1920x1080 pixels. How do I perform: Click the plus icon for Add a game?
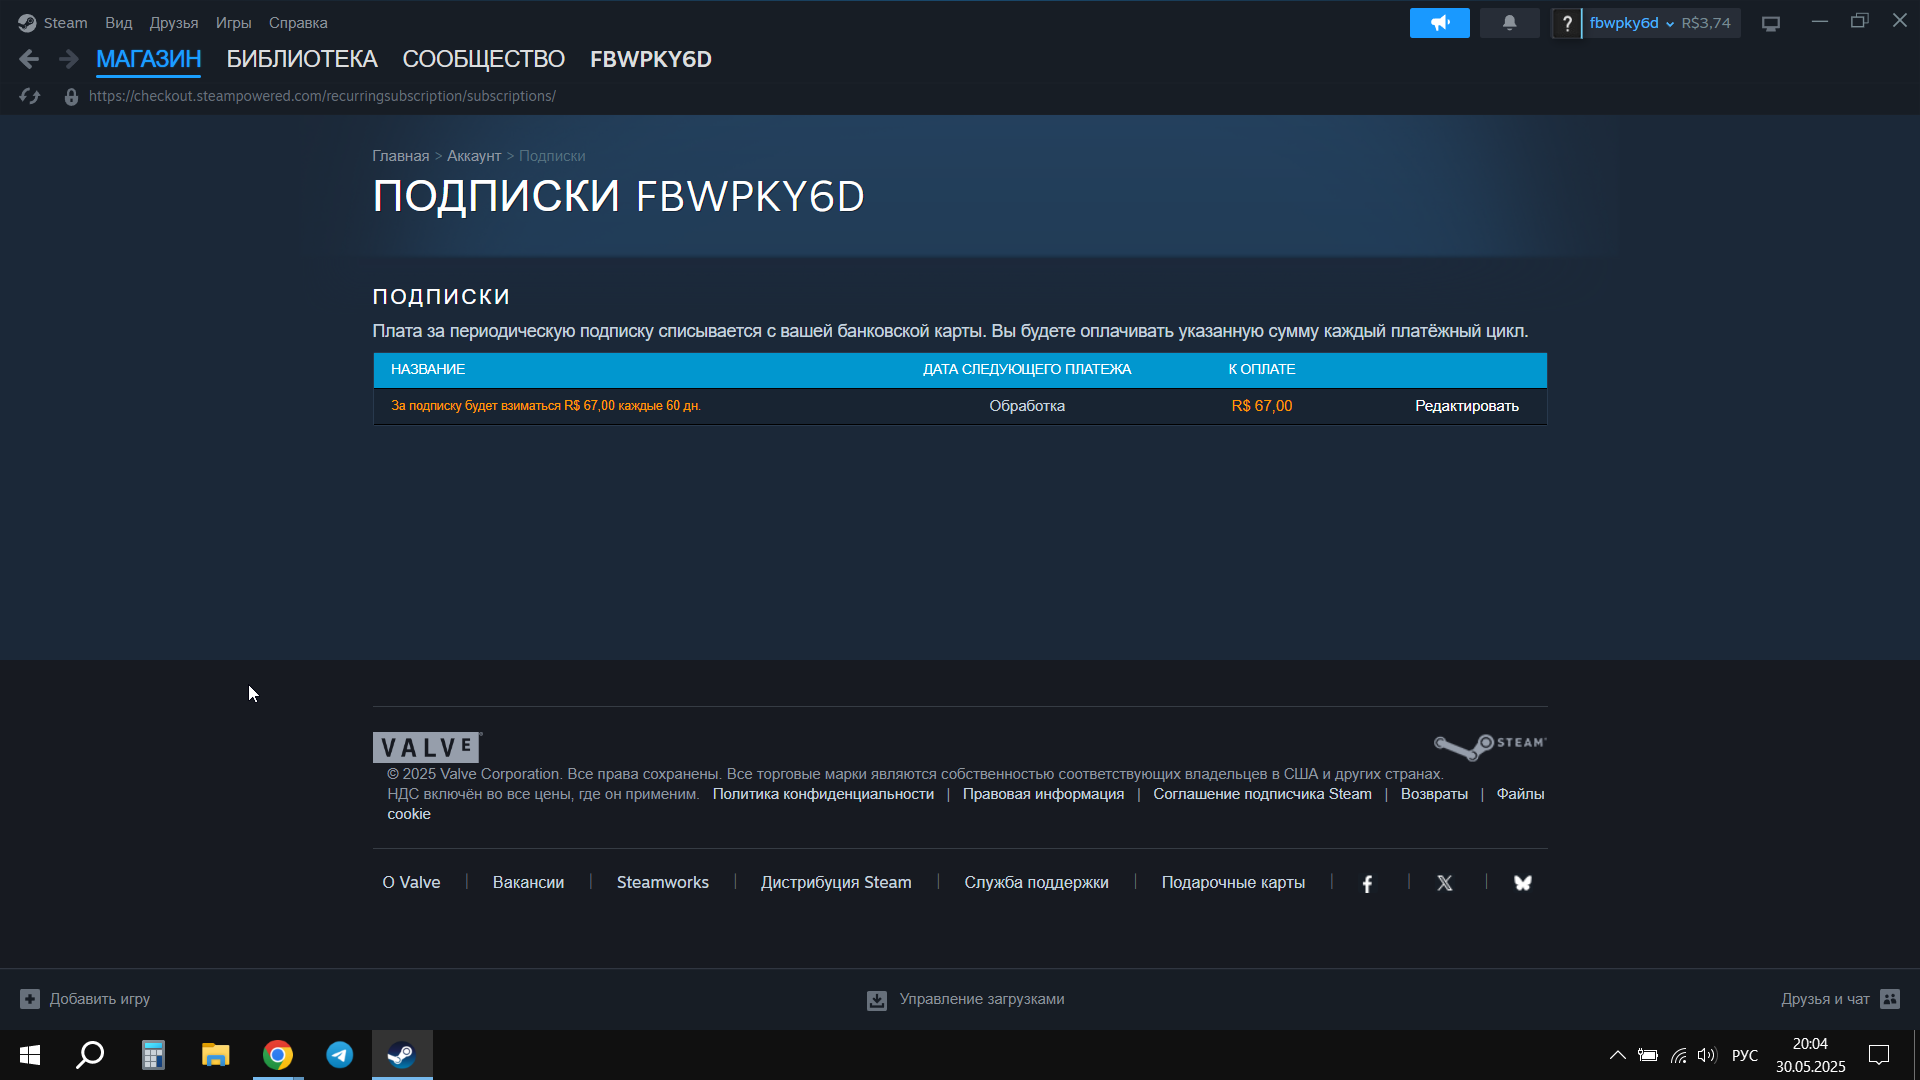tap(30, 999)
